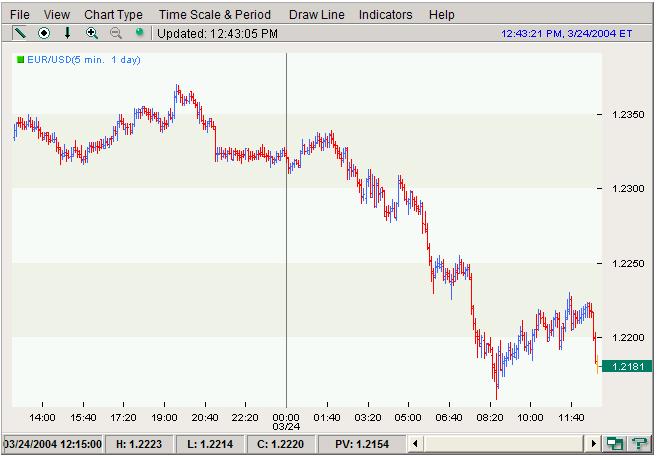
Task: Open the File menu
Action: (x=19, y=15)
